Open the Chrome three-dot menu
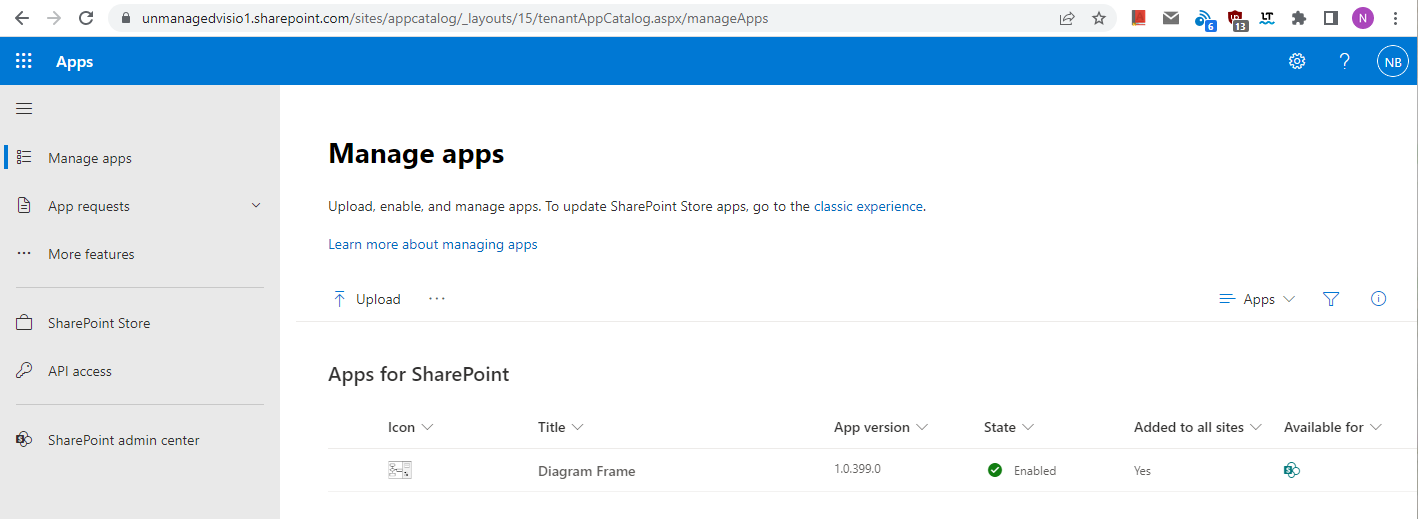The image size is (1418, 519). click(x=1395, y=18)
